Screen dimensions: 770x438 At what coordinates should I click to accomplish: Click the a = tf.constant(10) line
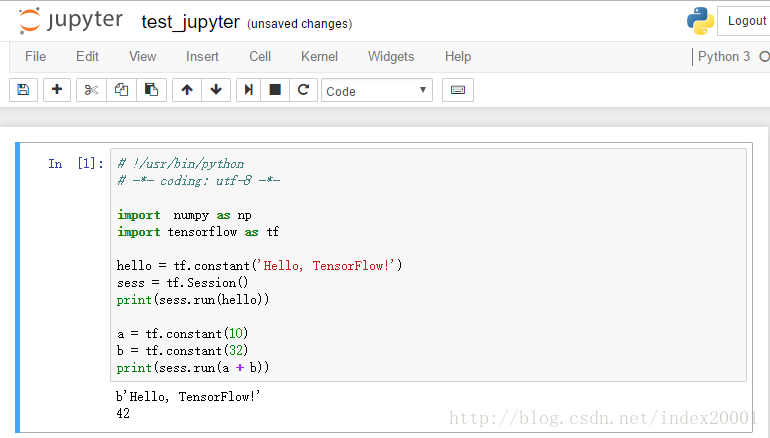[x=183, y=334]
